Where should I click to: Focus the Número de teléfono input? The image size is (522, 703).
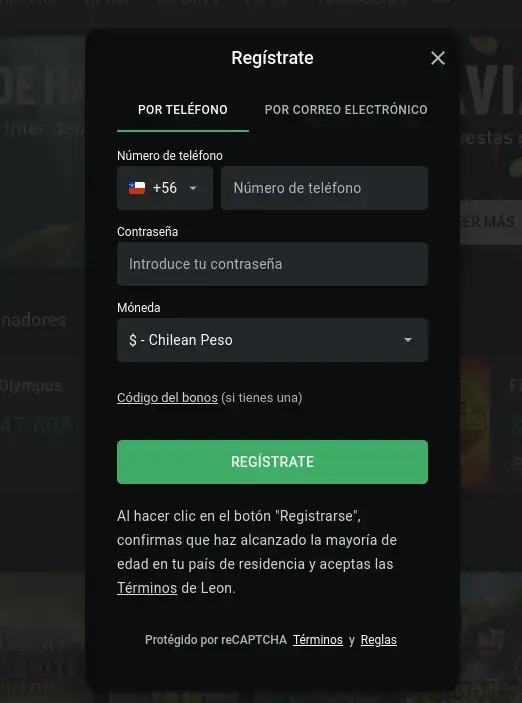pos(324,188)
